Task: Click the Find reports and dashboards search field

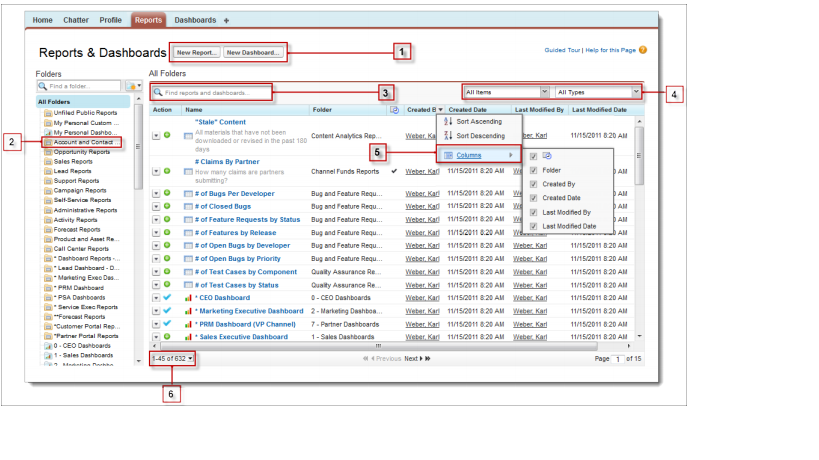Action: tap(212, 92)
